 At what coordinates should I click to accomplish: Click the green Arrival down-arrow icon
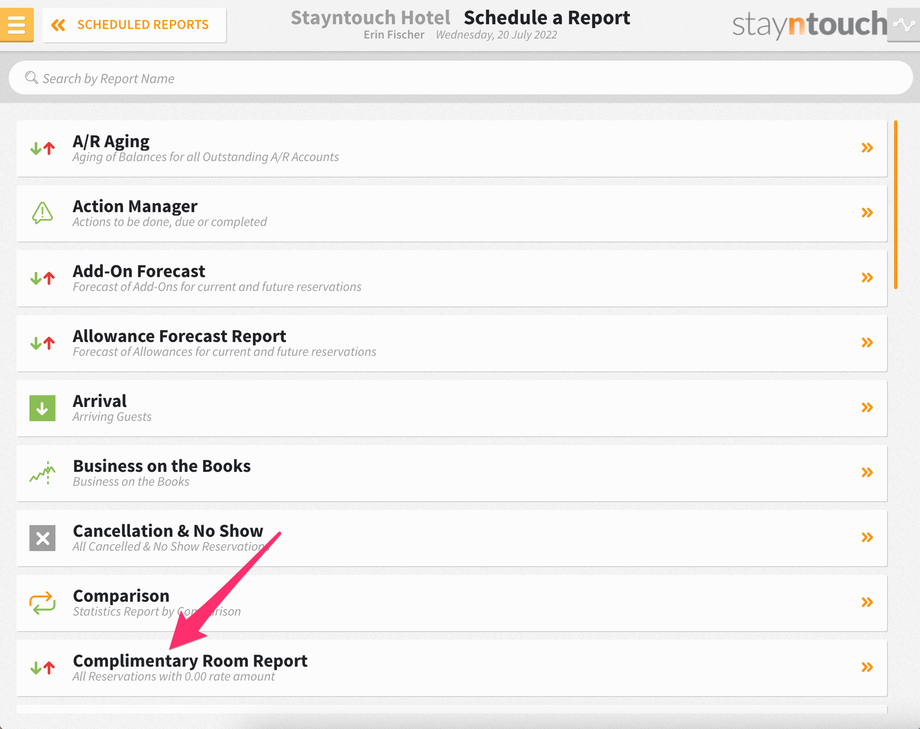pos(42,408)
